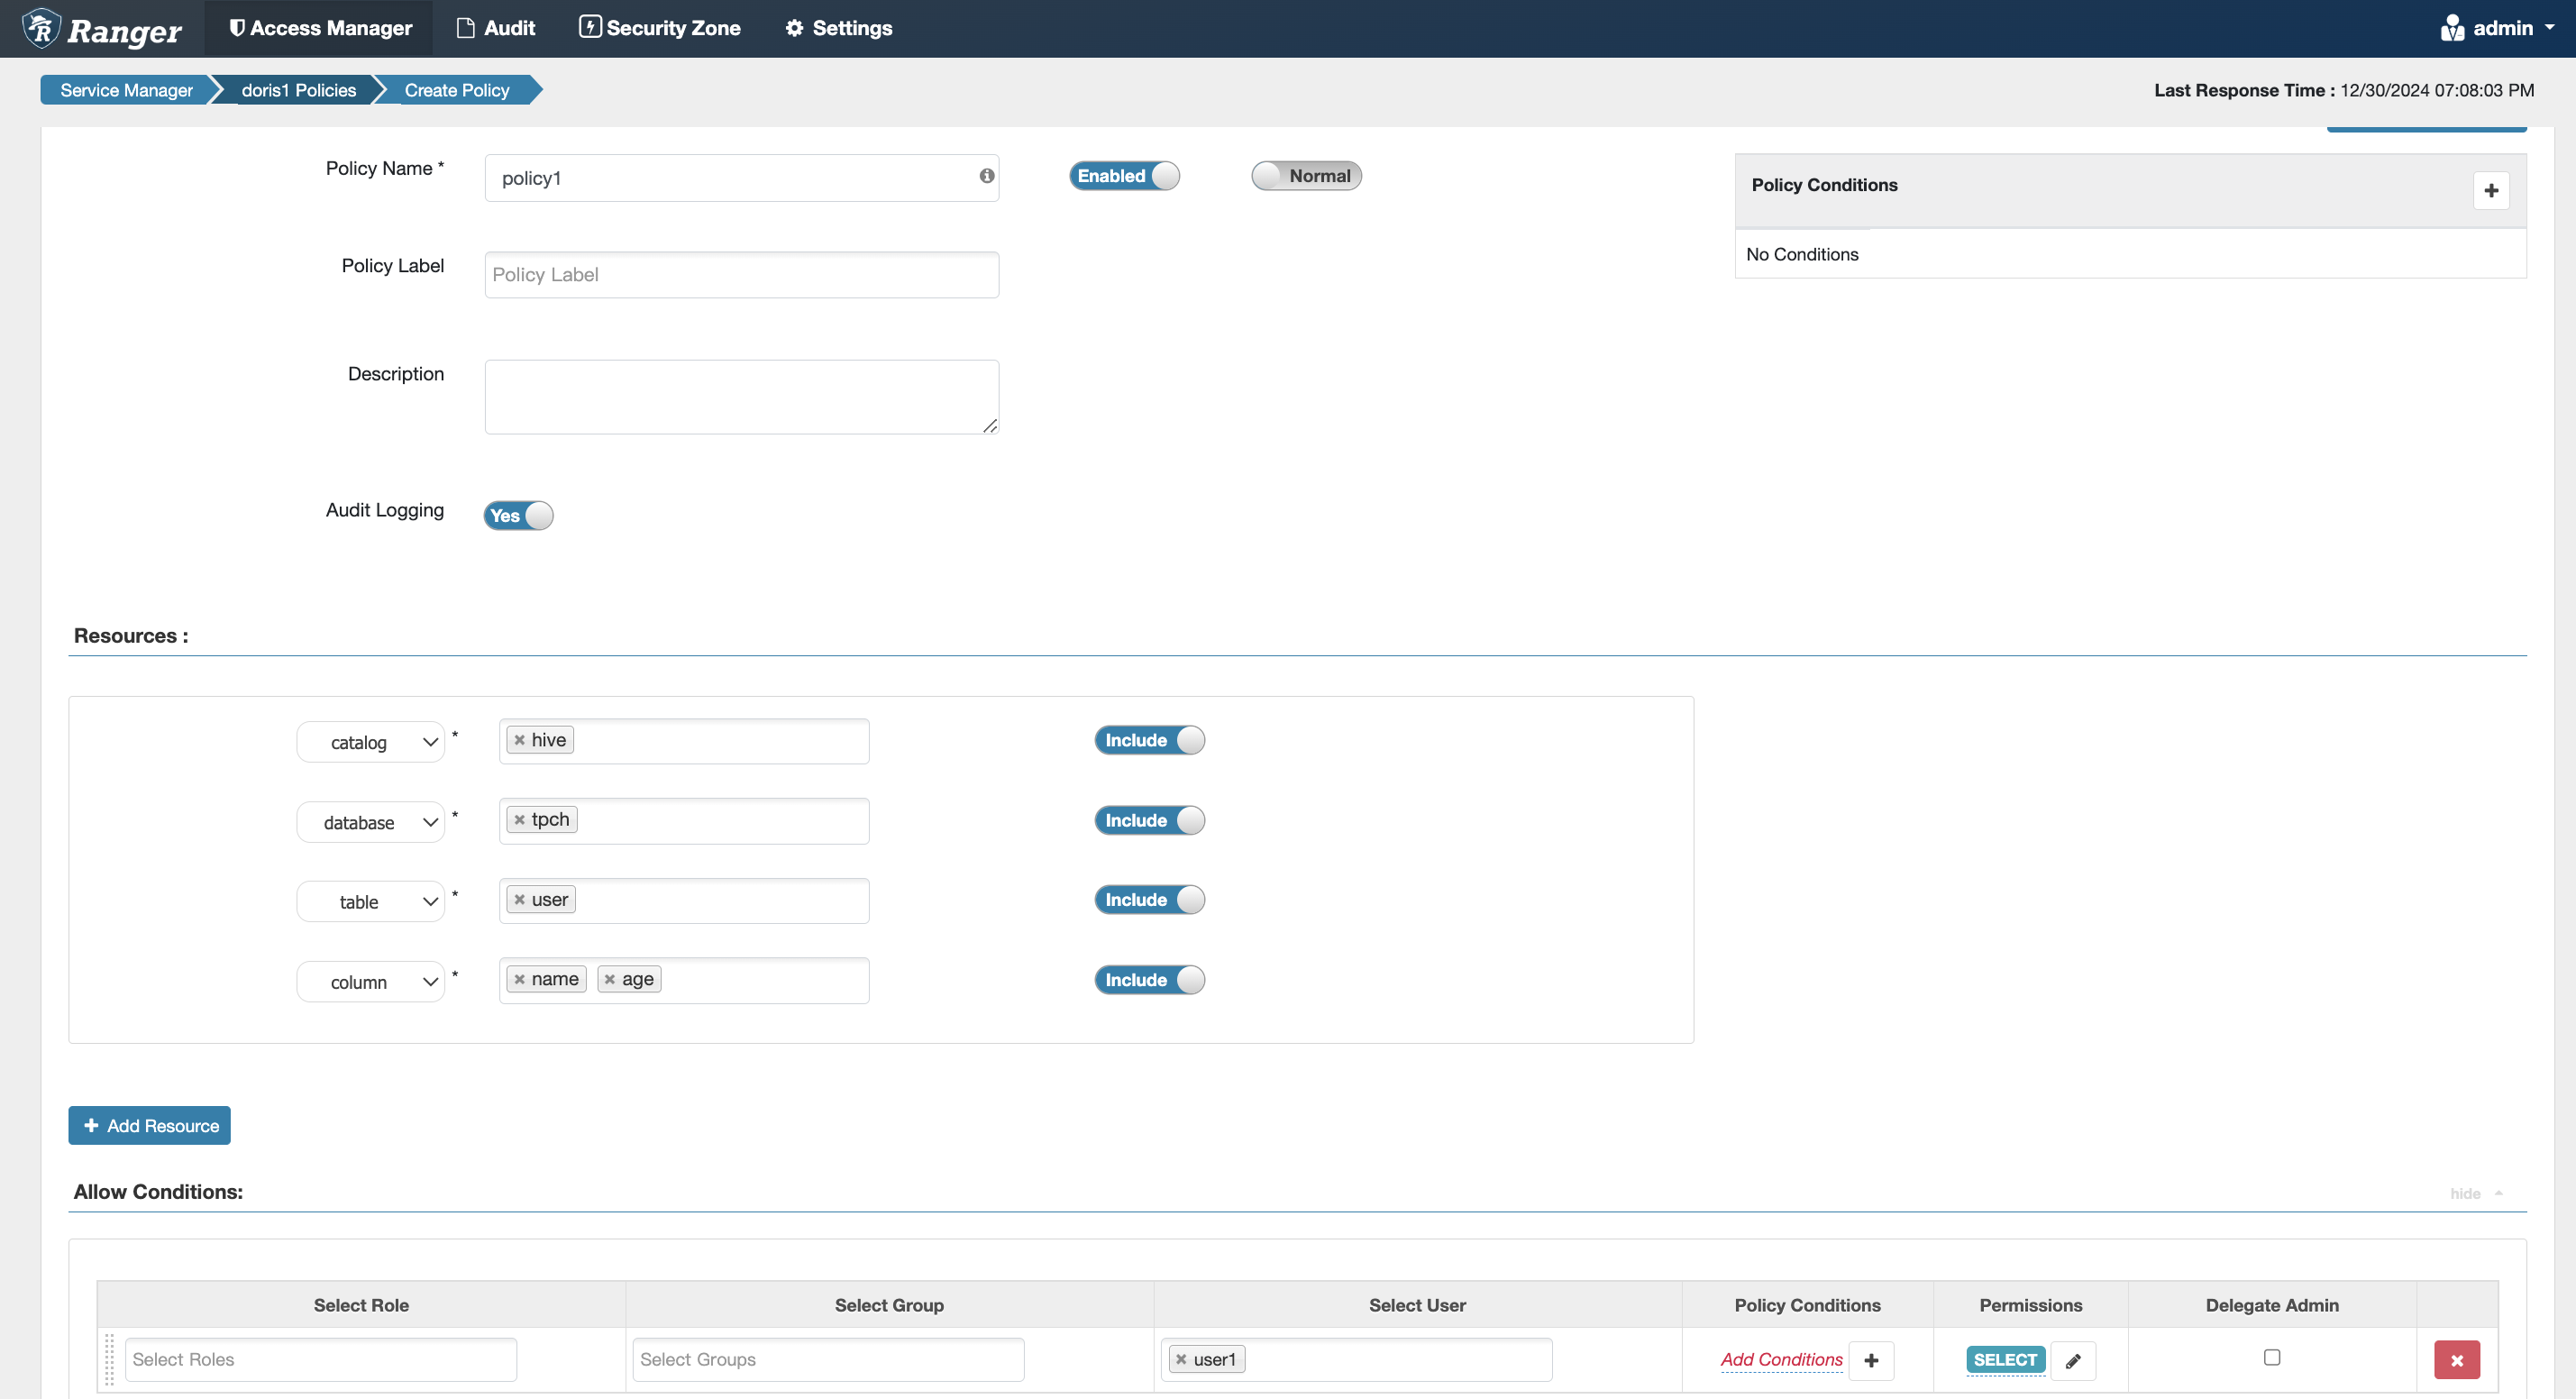The image size is (2576, 1399).
Task: Toggle the table 'user' Include switch to Exclude
Action: pos(1148,899)
